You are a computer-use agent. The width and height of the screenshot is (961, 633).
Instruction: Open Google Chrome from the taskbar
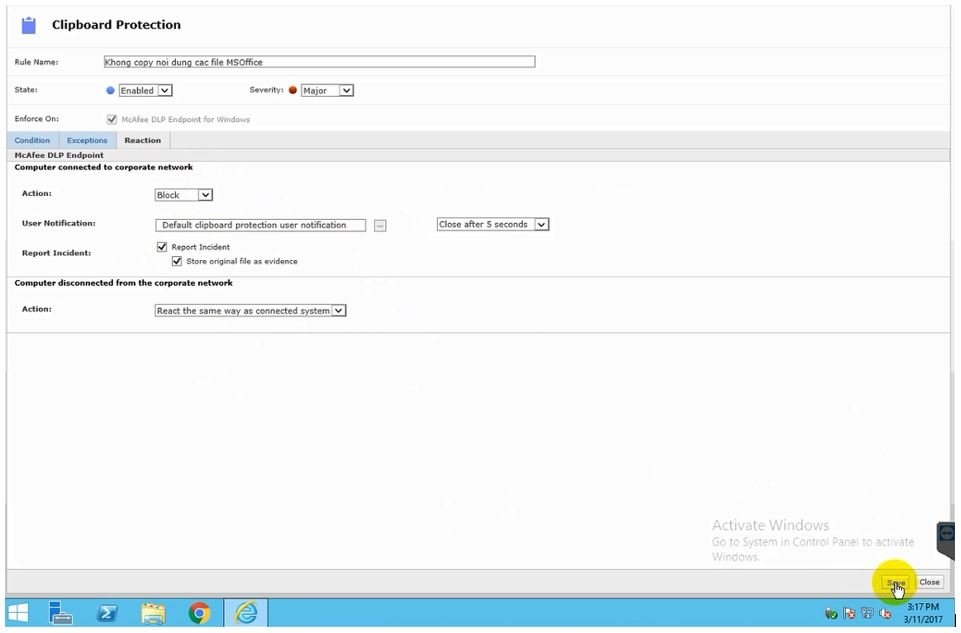pos(200,613)
